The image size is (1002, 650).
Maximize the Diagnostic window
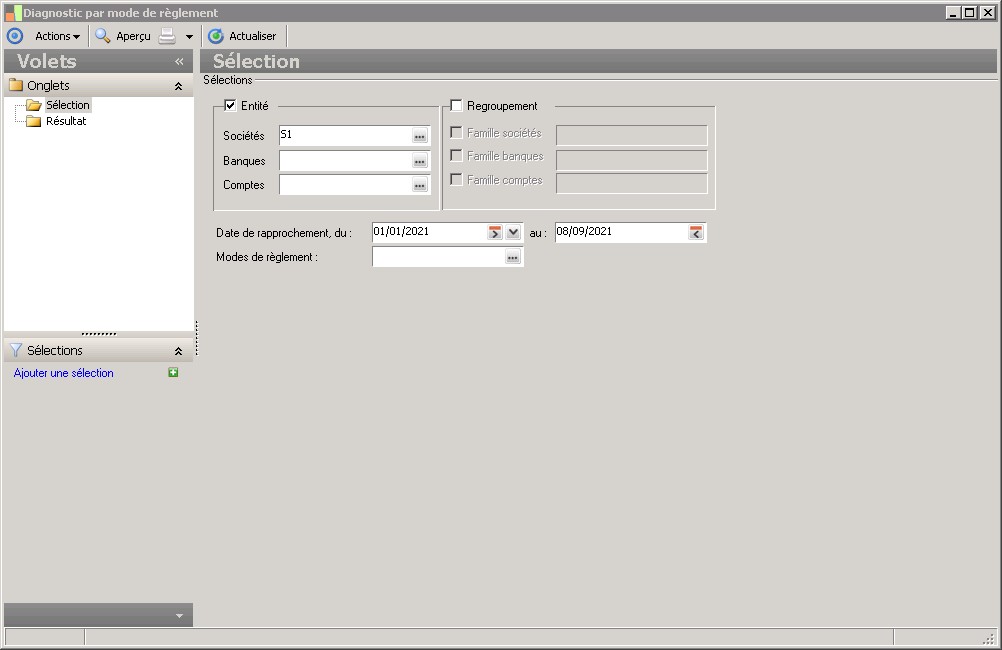click(969, 12)
